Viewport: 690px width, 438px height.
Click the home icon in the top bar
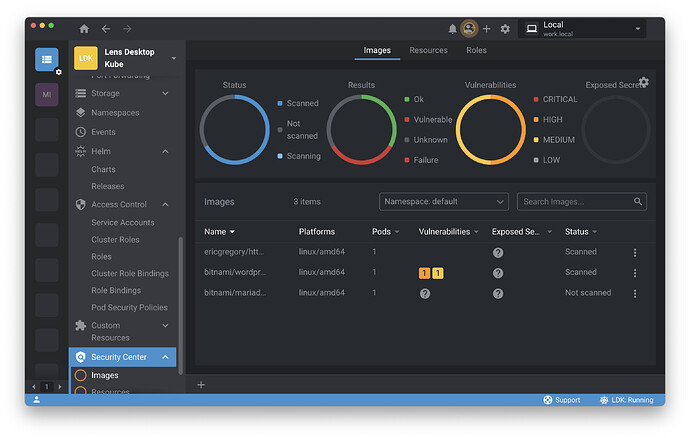84,29
